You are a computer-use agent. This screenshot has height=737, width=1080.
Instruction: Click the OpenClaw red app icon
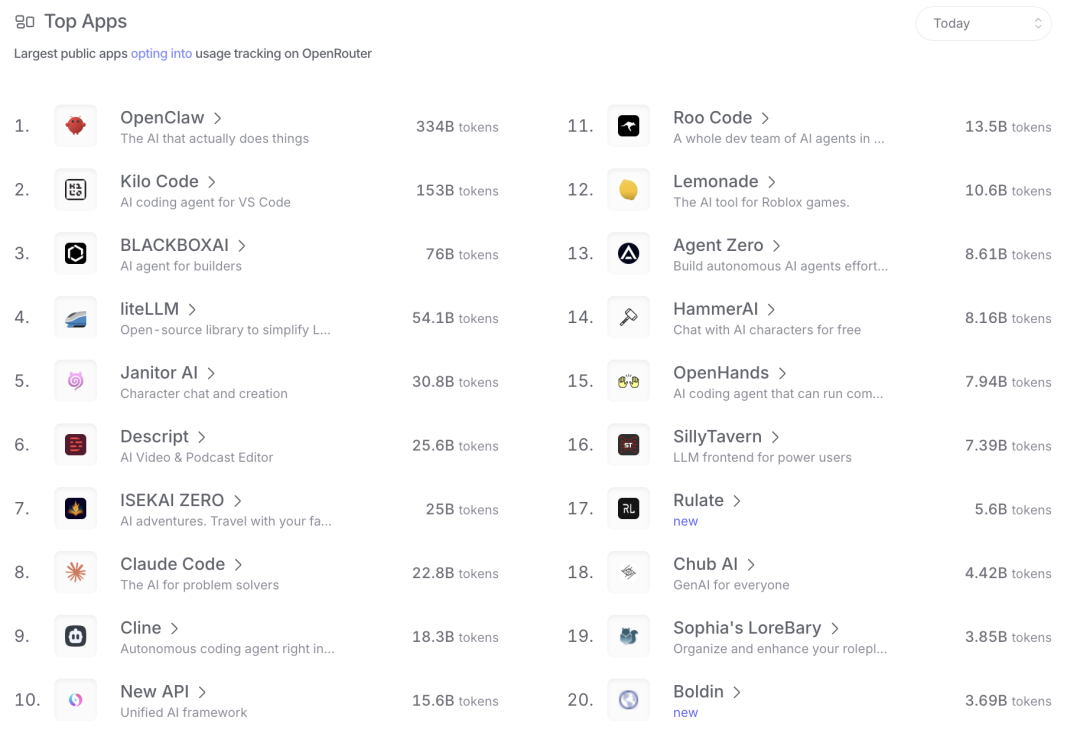pyautogui.click(x=76, y=126)
